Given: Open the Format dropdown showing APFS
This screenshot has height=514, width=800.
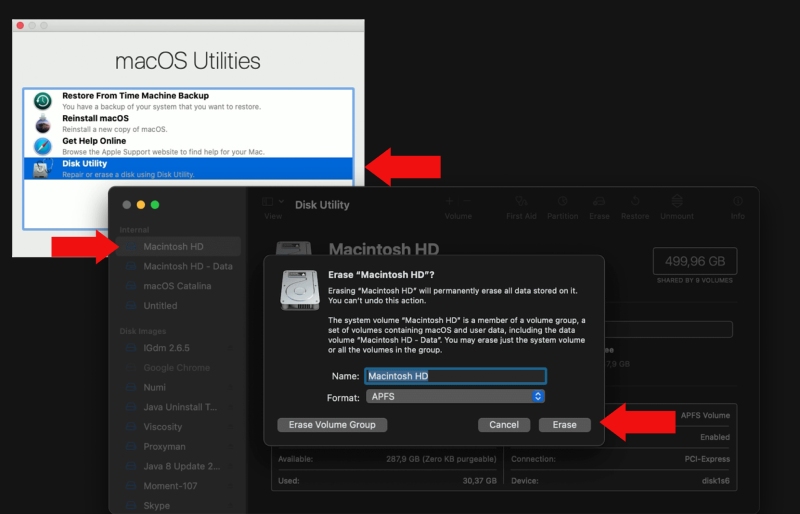Looking at the screenshot, I should click(x=455, y=397).
